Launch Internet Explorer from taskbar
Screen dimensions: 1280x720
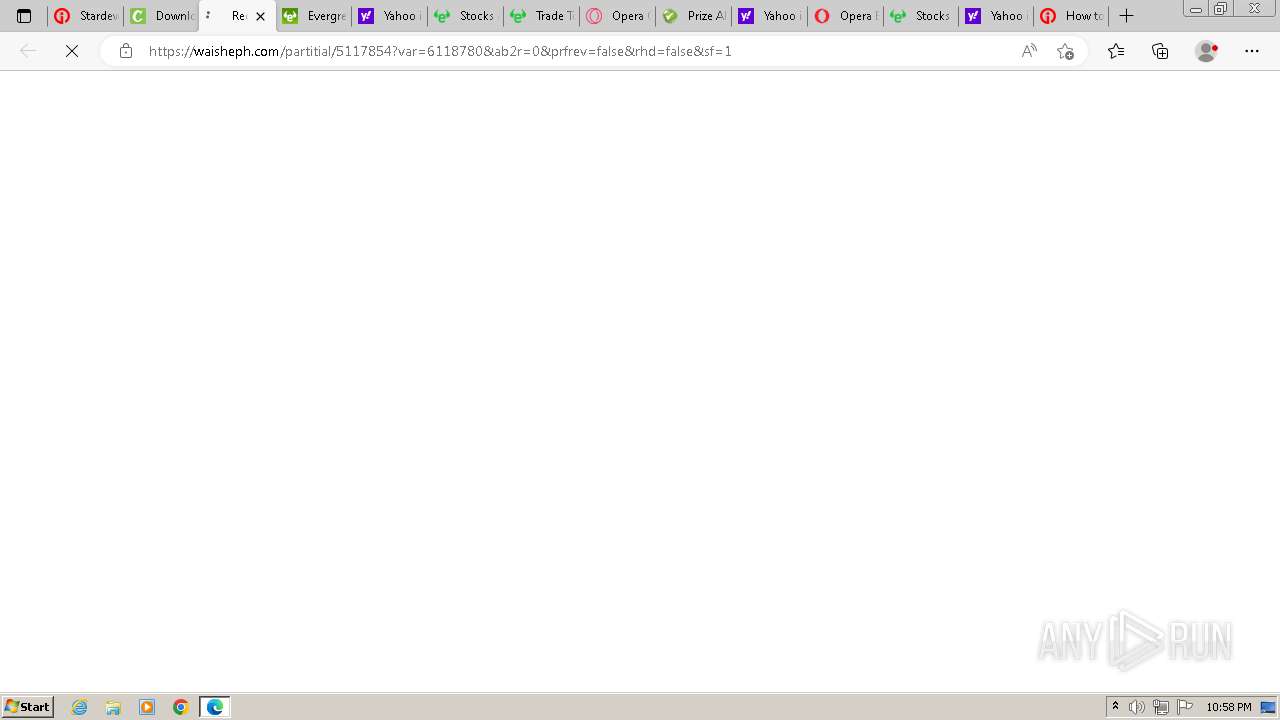click(x=80, y=707)
